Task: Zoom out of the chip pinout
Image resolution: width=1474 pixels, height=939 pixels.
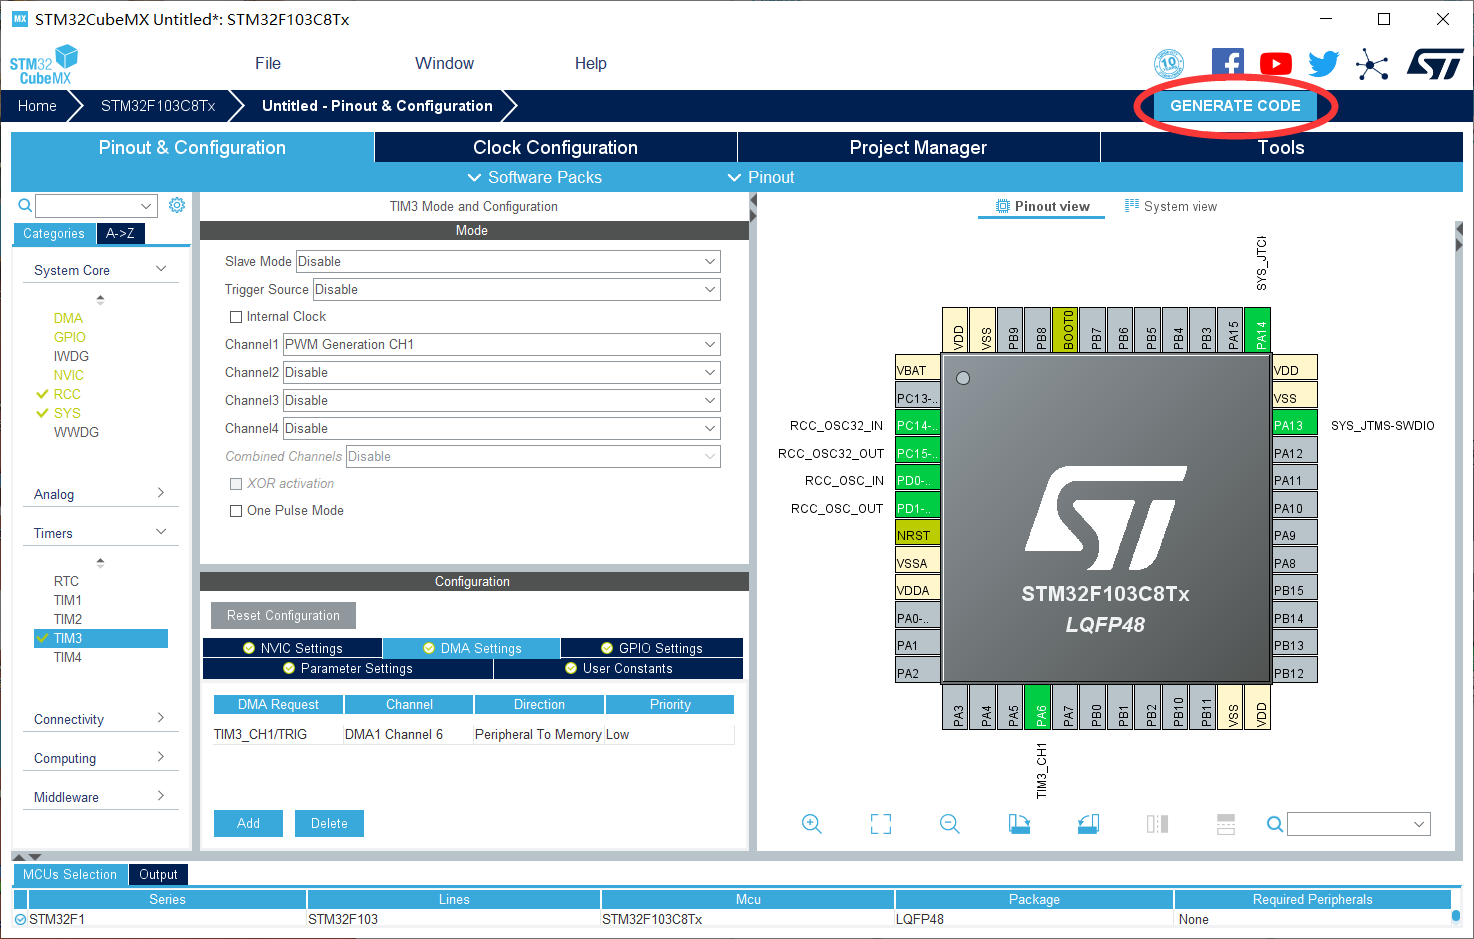Action: point(950,824)
